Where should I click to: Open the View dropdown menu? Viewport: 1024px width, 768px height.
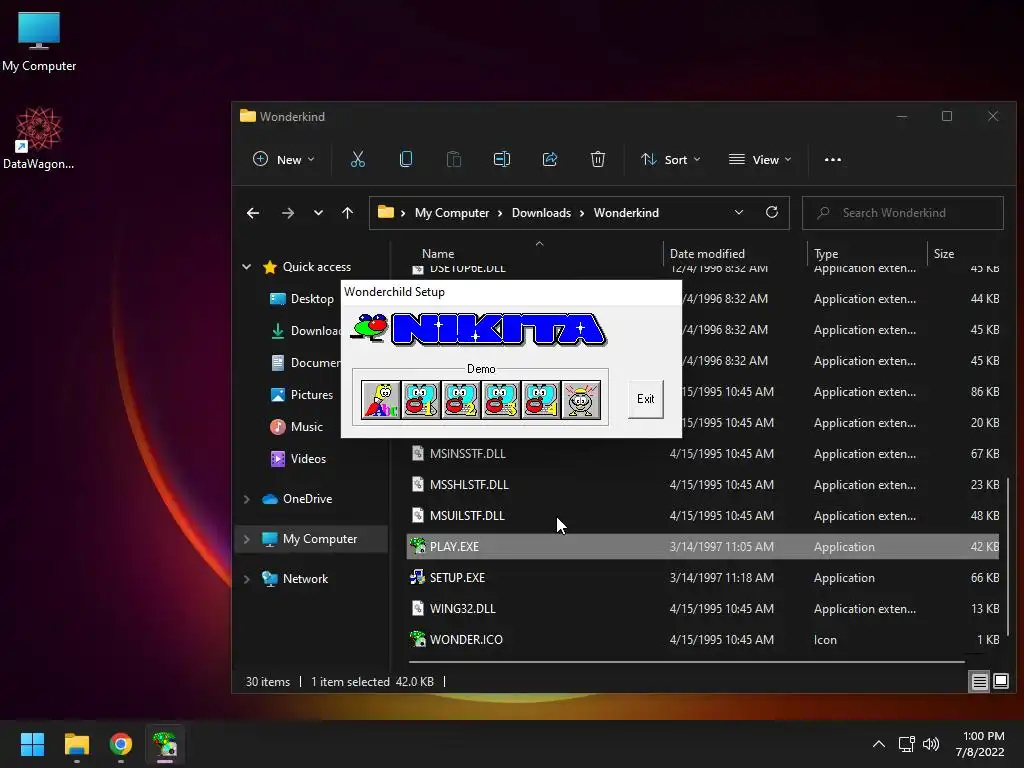[x=760, y=159]
